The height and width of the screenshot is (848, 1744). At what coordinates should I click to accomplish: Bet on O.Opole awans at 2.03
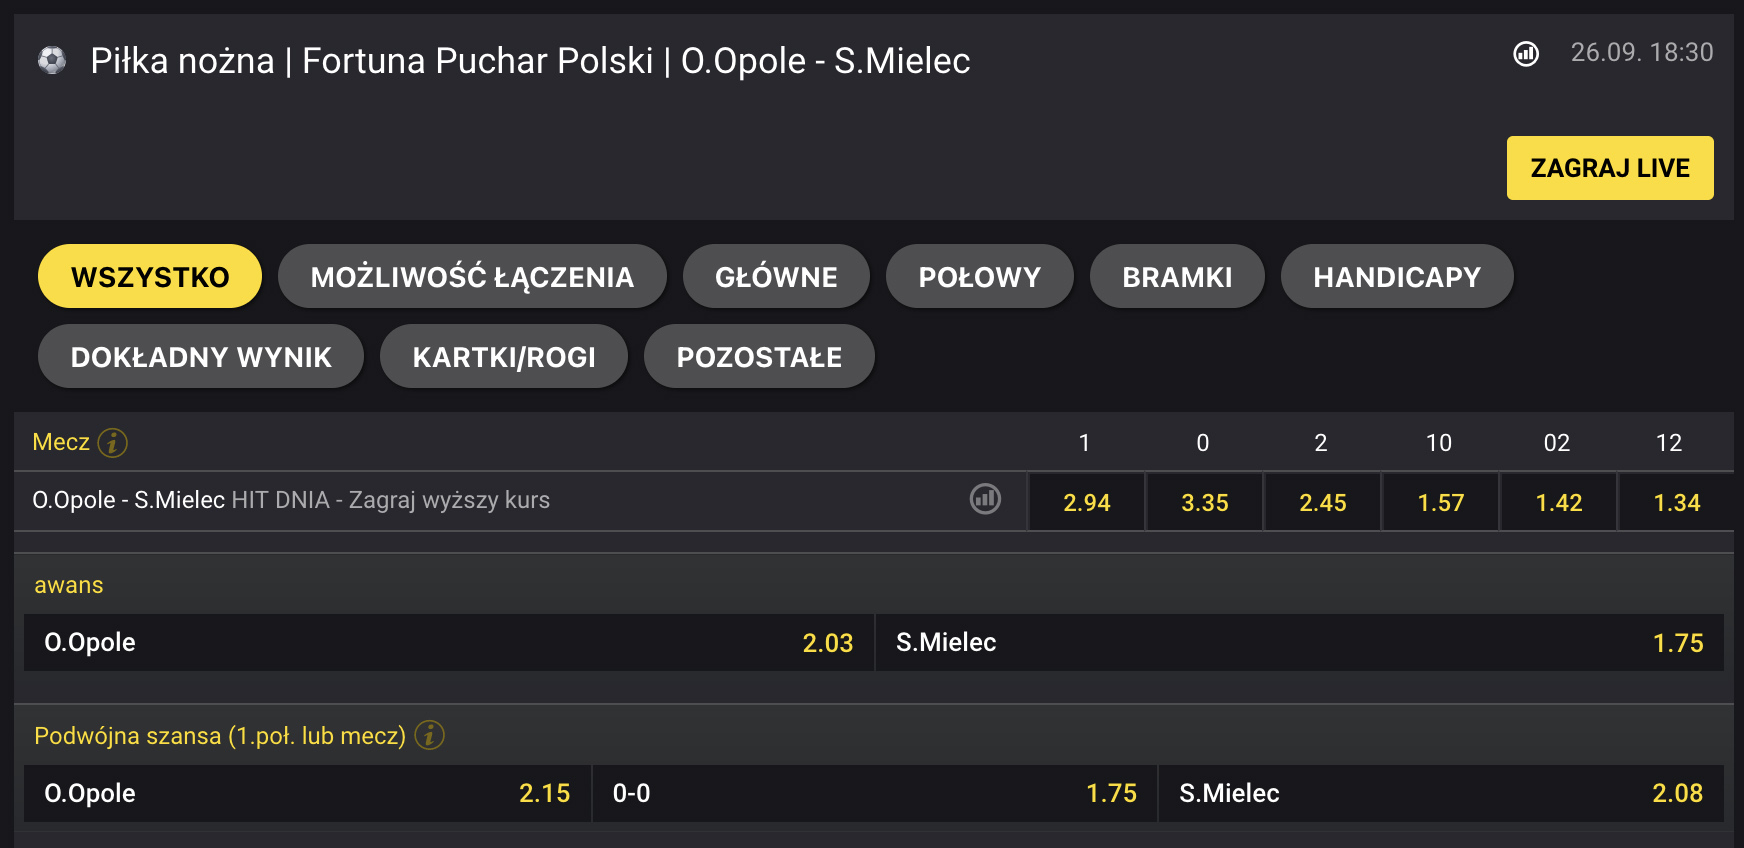[x=448, y=643]
